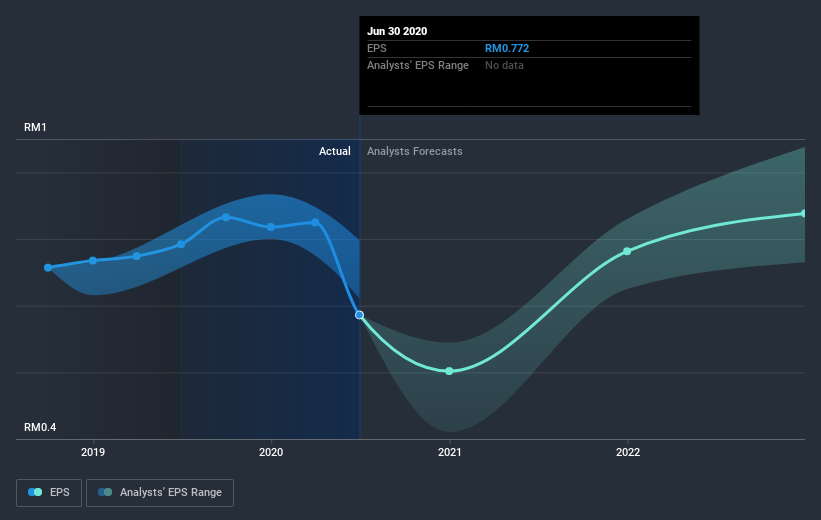Image resolution: width=821 pixels, height=520 pixels.
Task: Click the EPS legend color pill icon
Action: (x=35, y=492)
